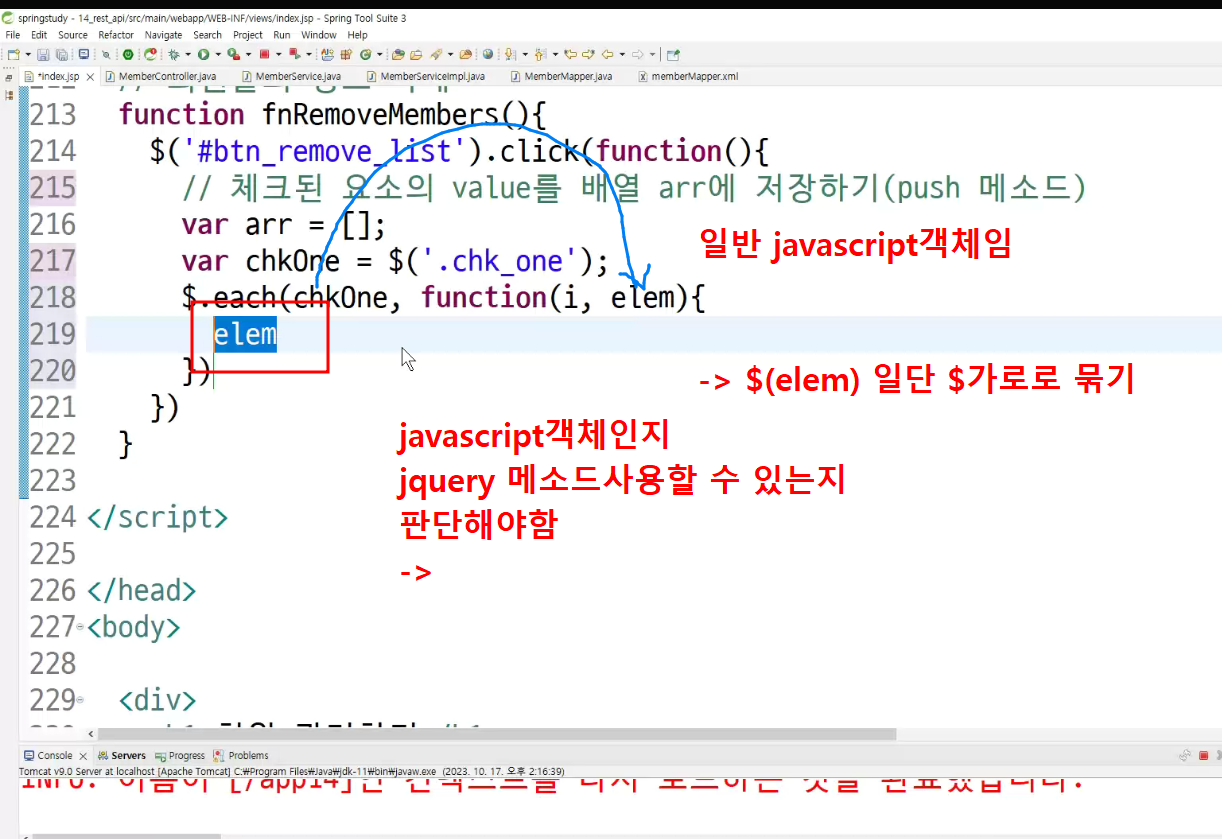This screenshot has width=1222, height=839.
Task: Close the Console view tab
Action: tap(84, 756)
